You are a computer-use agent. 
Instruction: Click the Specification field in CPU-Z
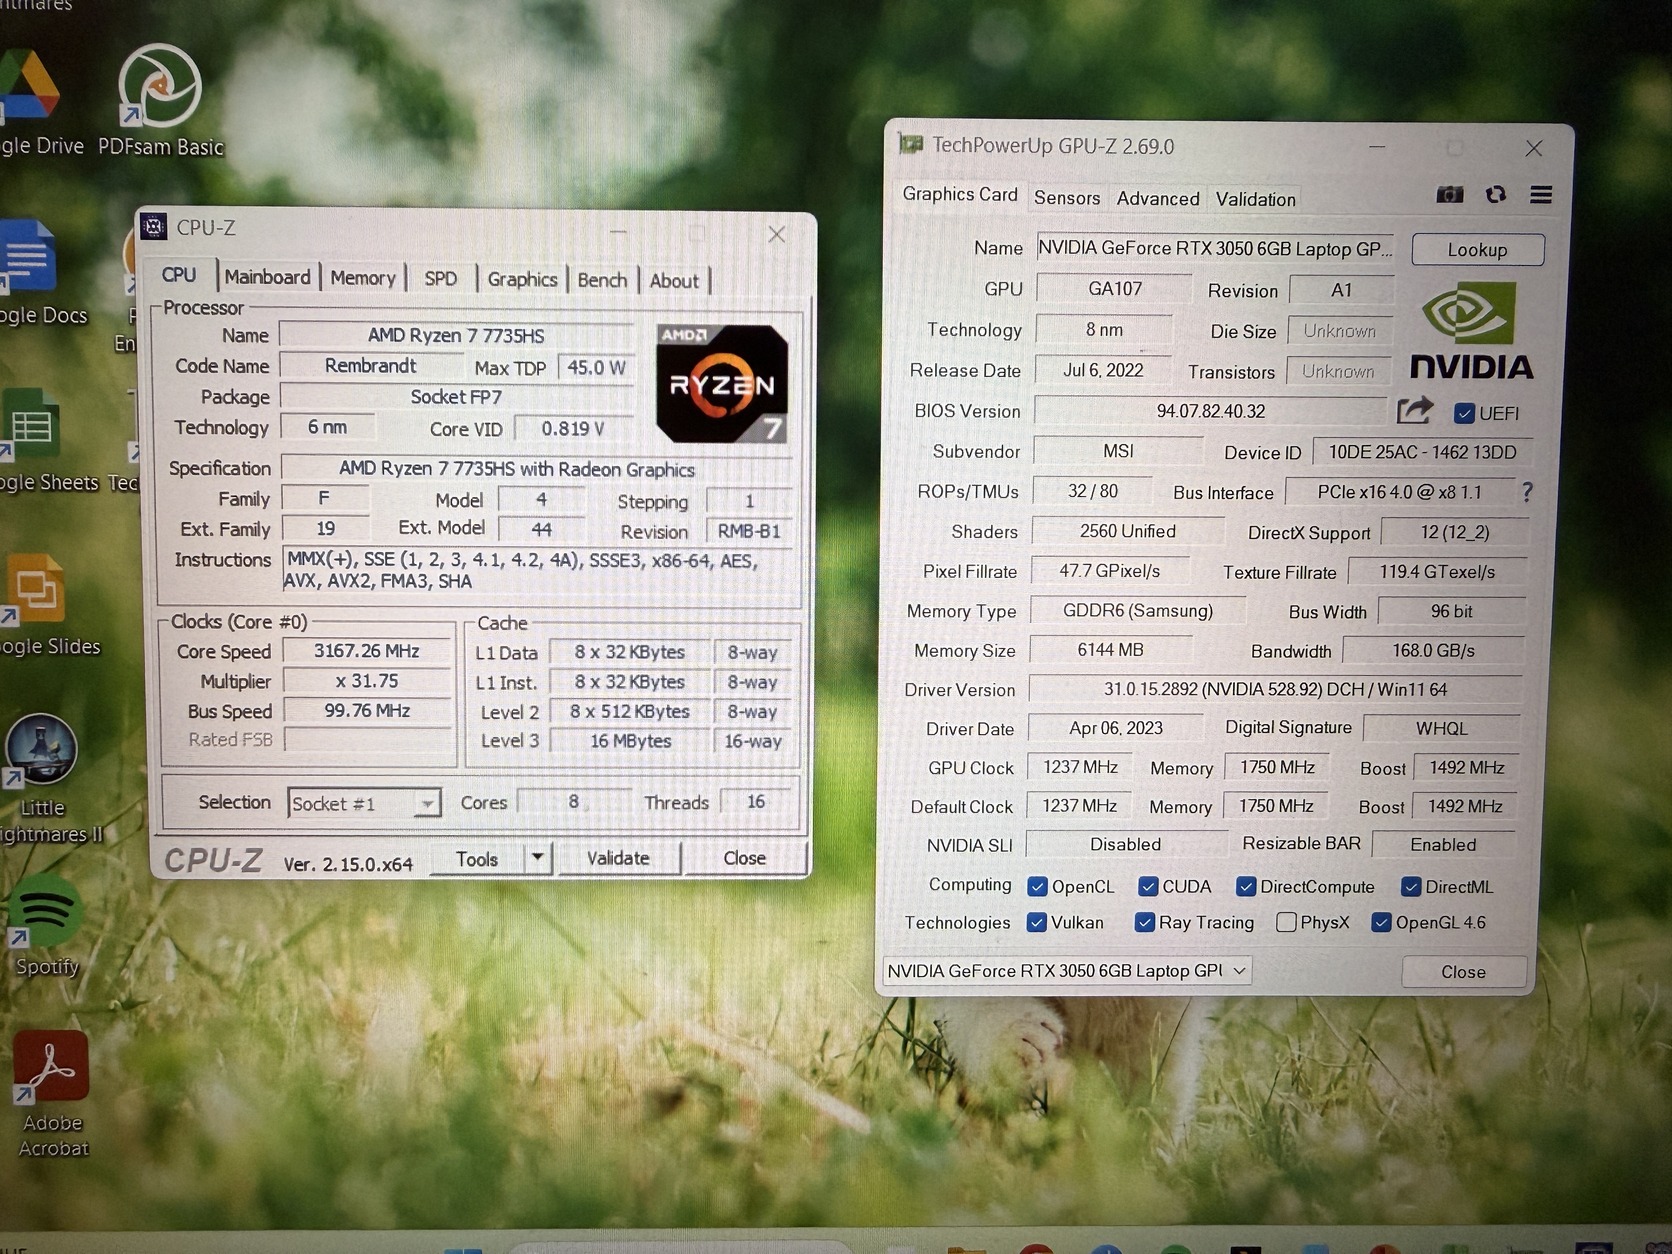click(536, 468)
